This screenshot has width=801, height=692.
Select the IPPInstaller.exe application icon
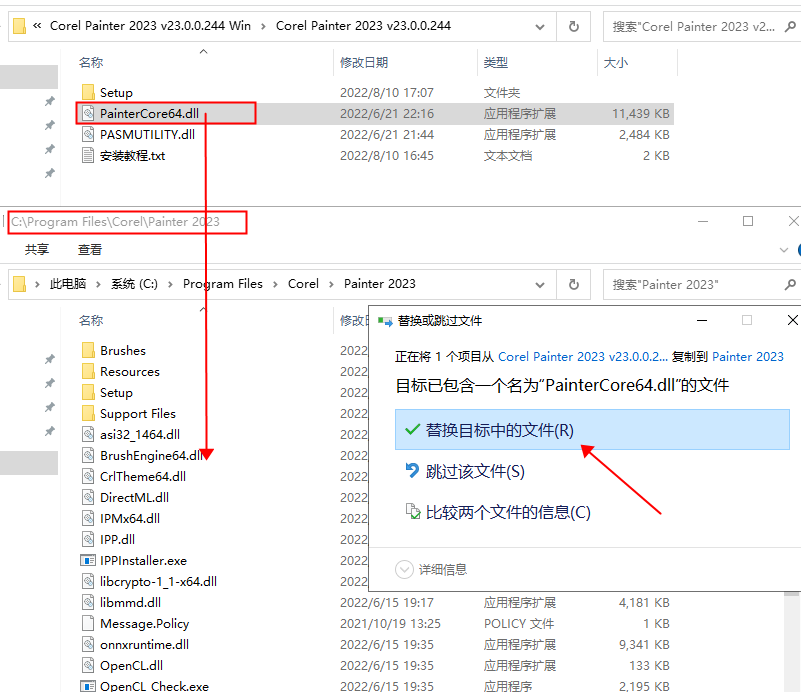click(88, 560)
